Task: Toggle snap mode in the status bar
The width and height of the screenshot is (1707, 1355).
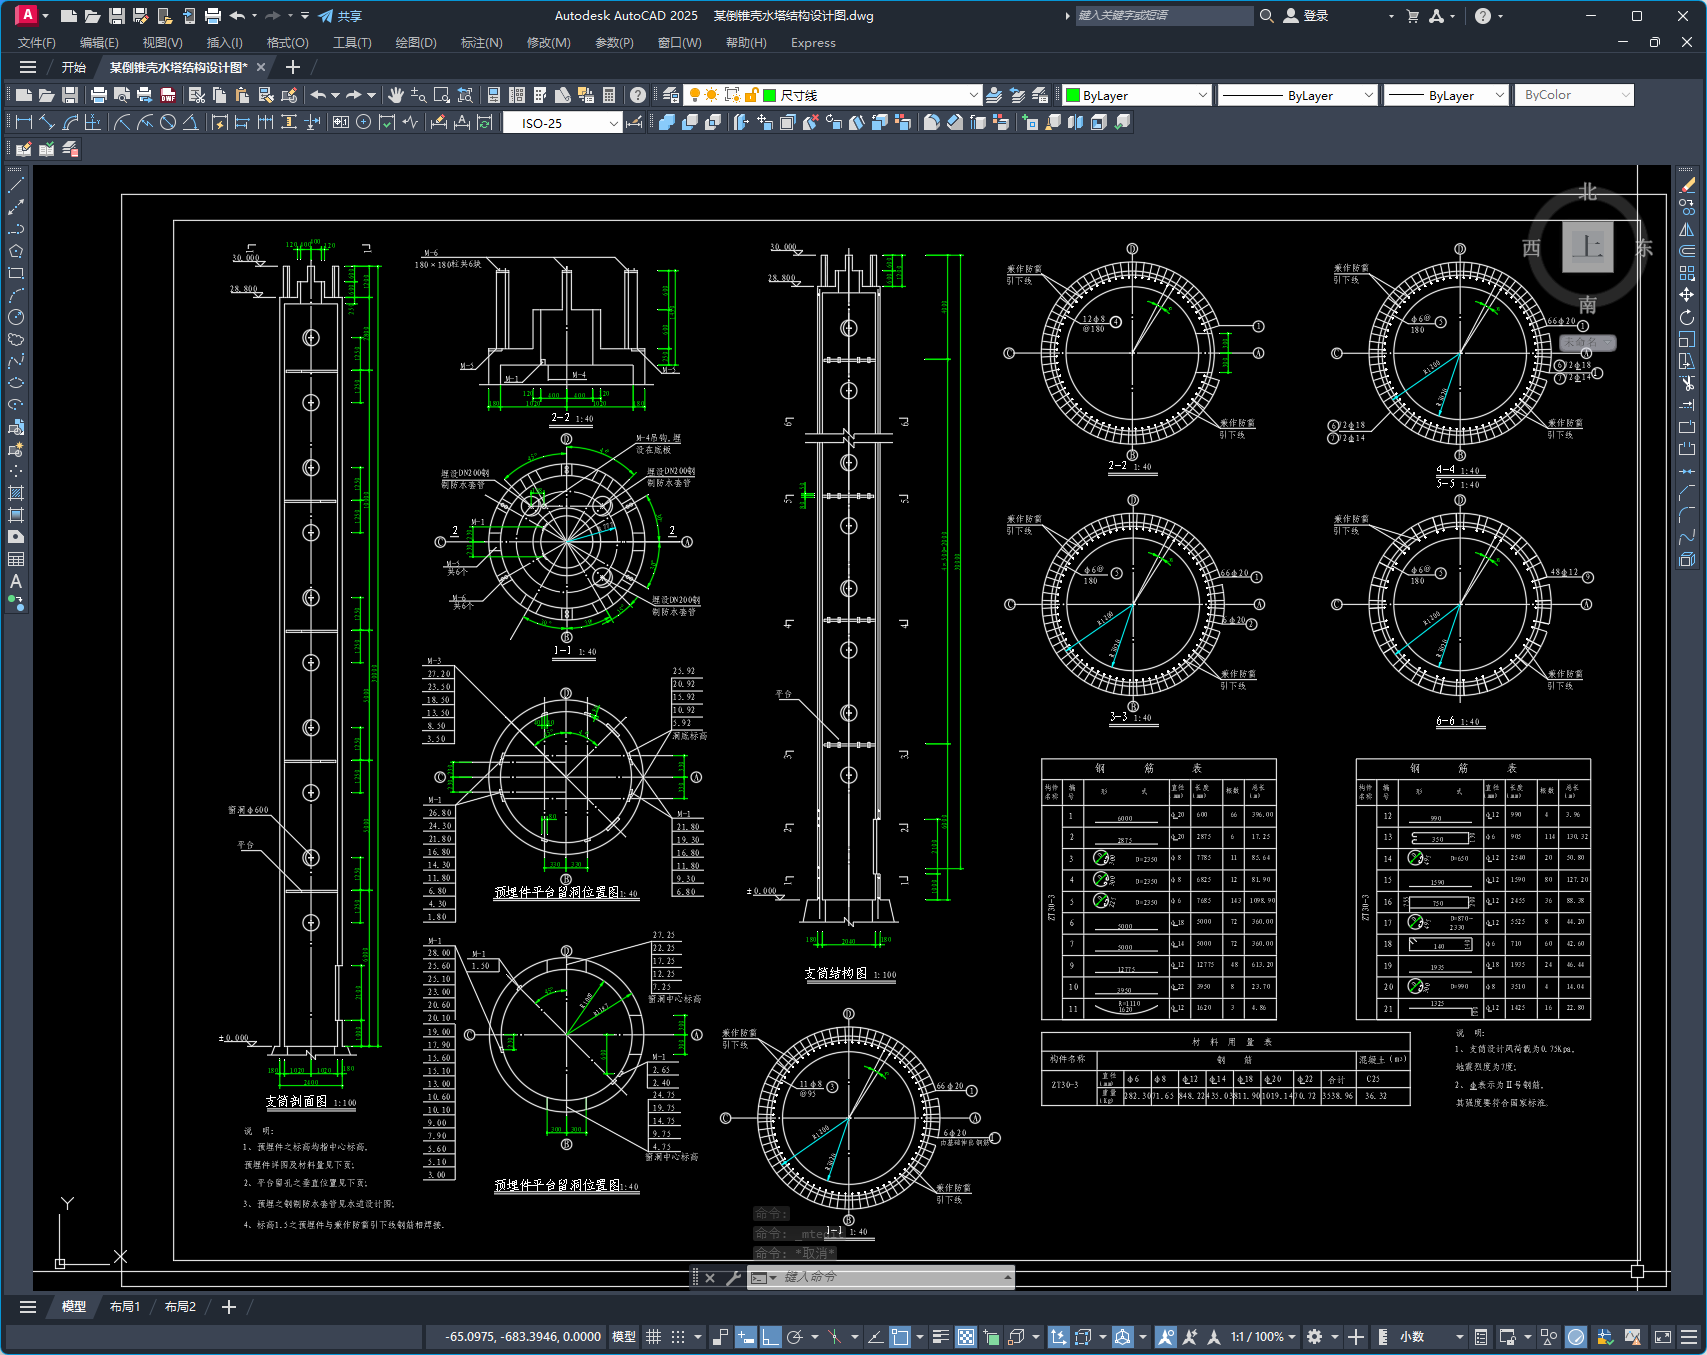Action: click(x=678, y=1337)
